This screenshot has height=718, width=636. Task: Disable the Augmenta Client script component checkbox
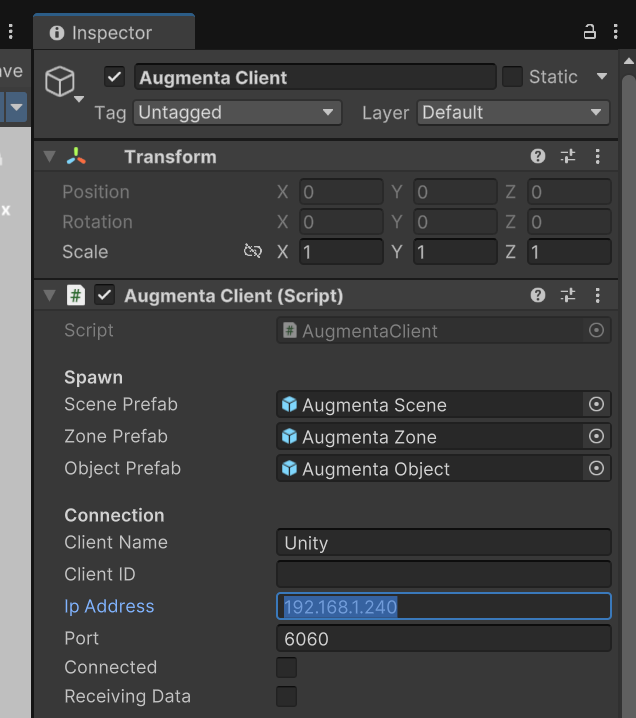pyautogui.click(x=104, y=296)
